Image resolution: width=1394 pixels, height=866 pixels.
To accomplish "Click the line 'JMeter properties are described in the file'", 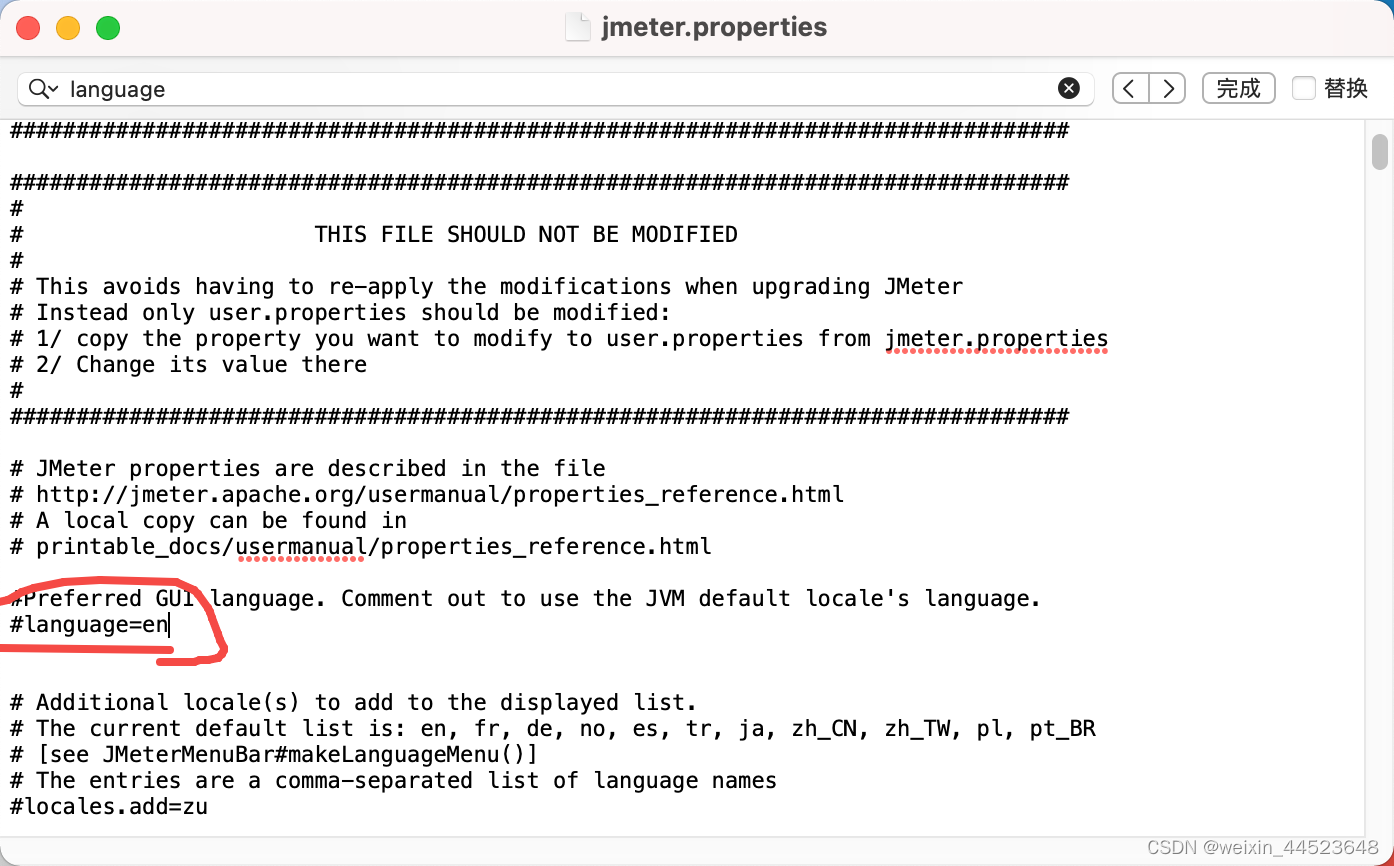I will click(x=307, y=468).
